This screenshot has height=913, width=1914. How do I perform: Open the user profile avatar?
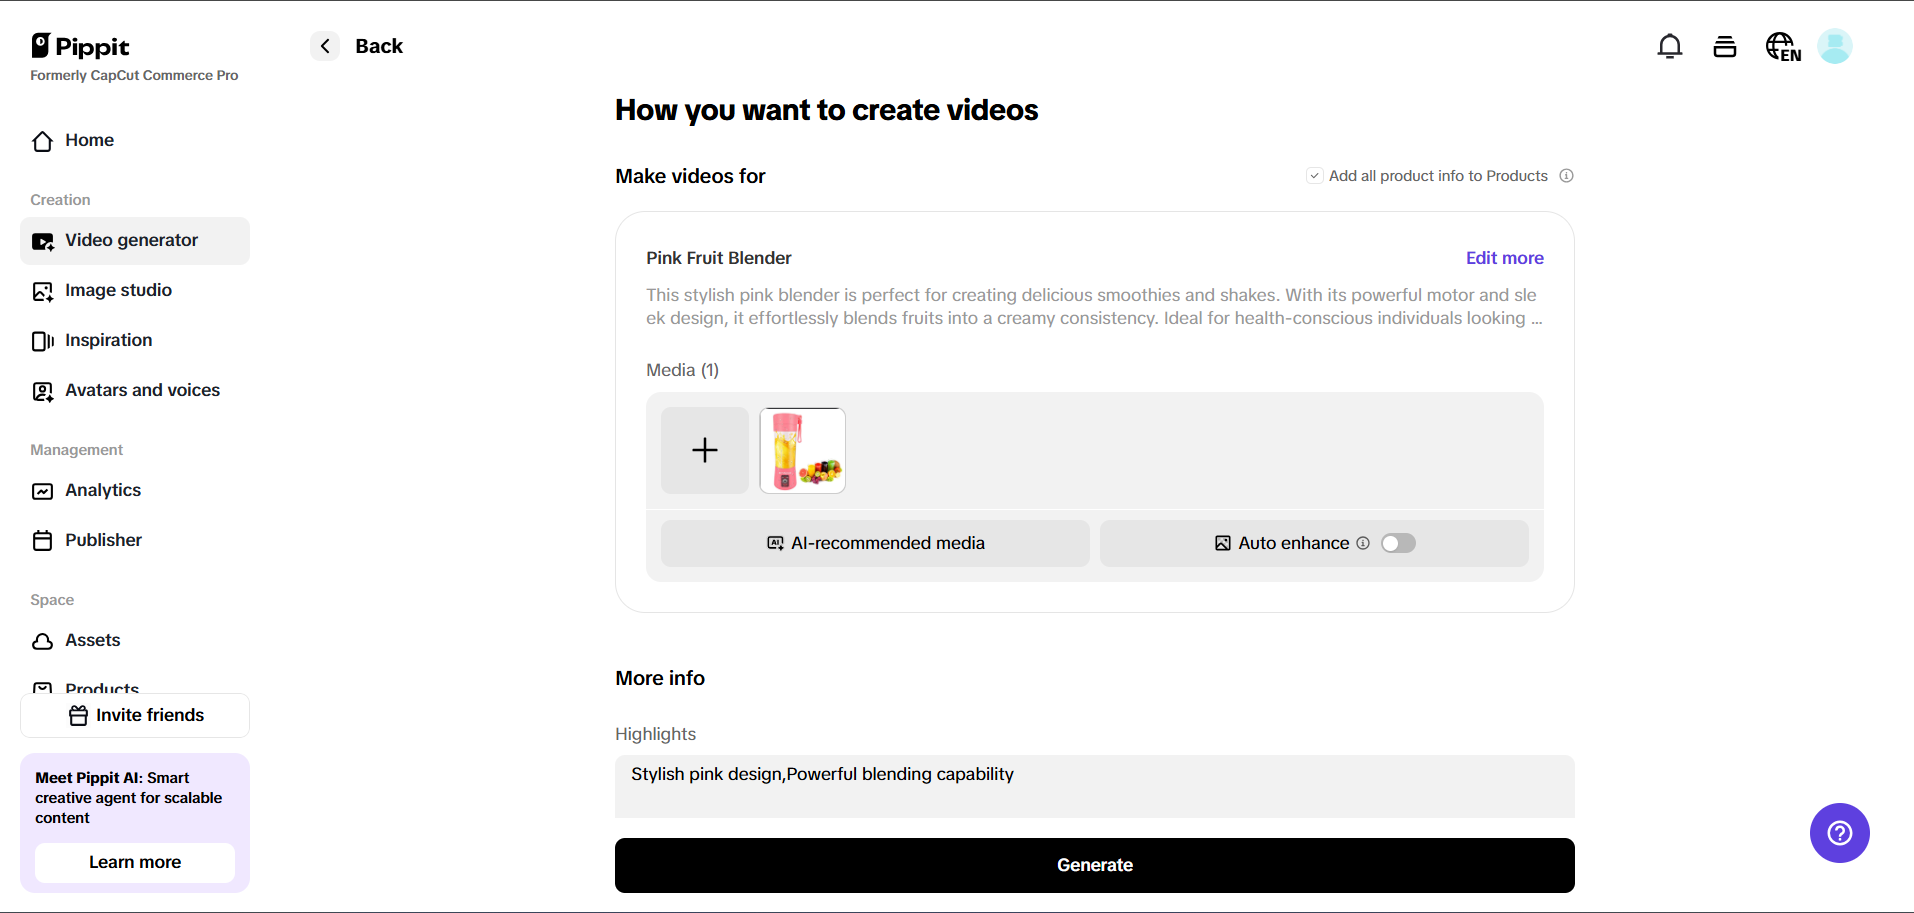[1834, 46]
